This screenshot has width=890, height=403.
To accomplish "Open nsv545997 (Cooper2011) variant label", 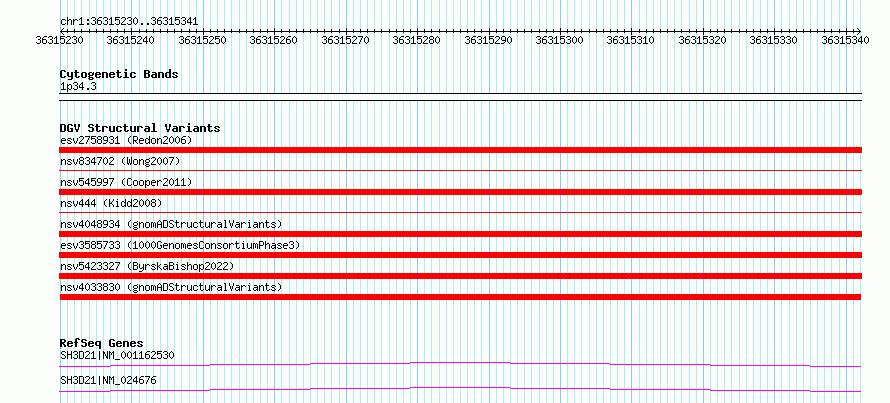I will coord(126,182).
